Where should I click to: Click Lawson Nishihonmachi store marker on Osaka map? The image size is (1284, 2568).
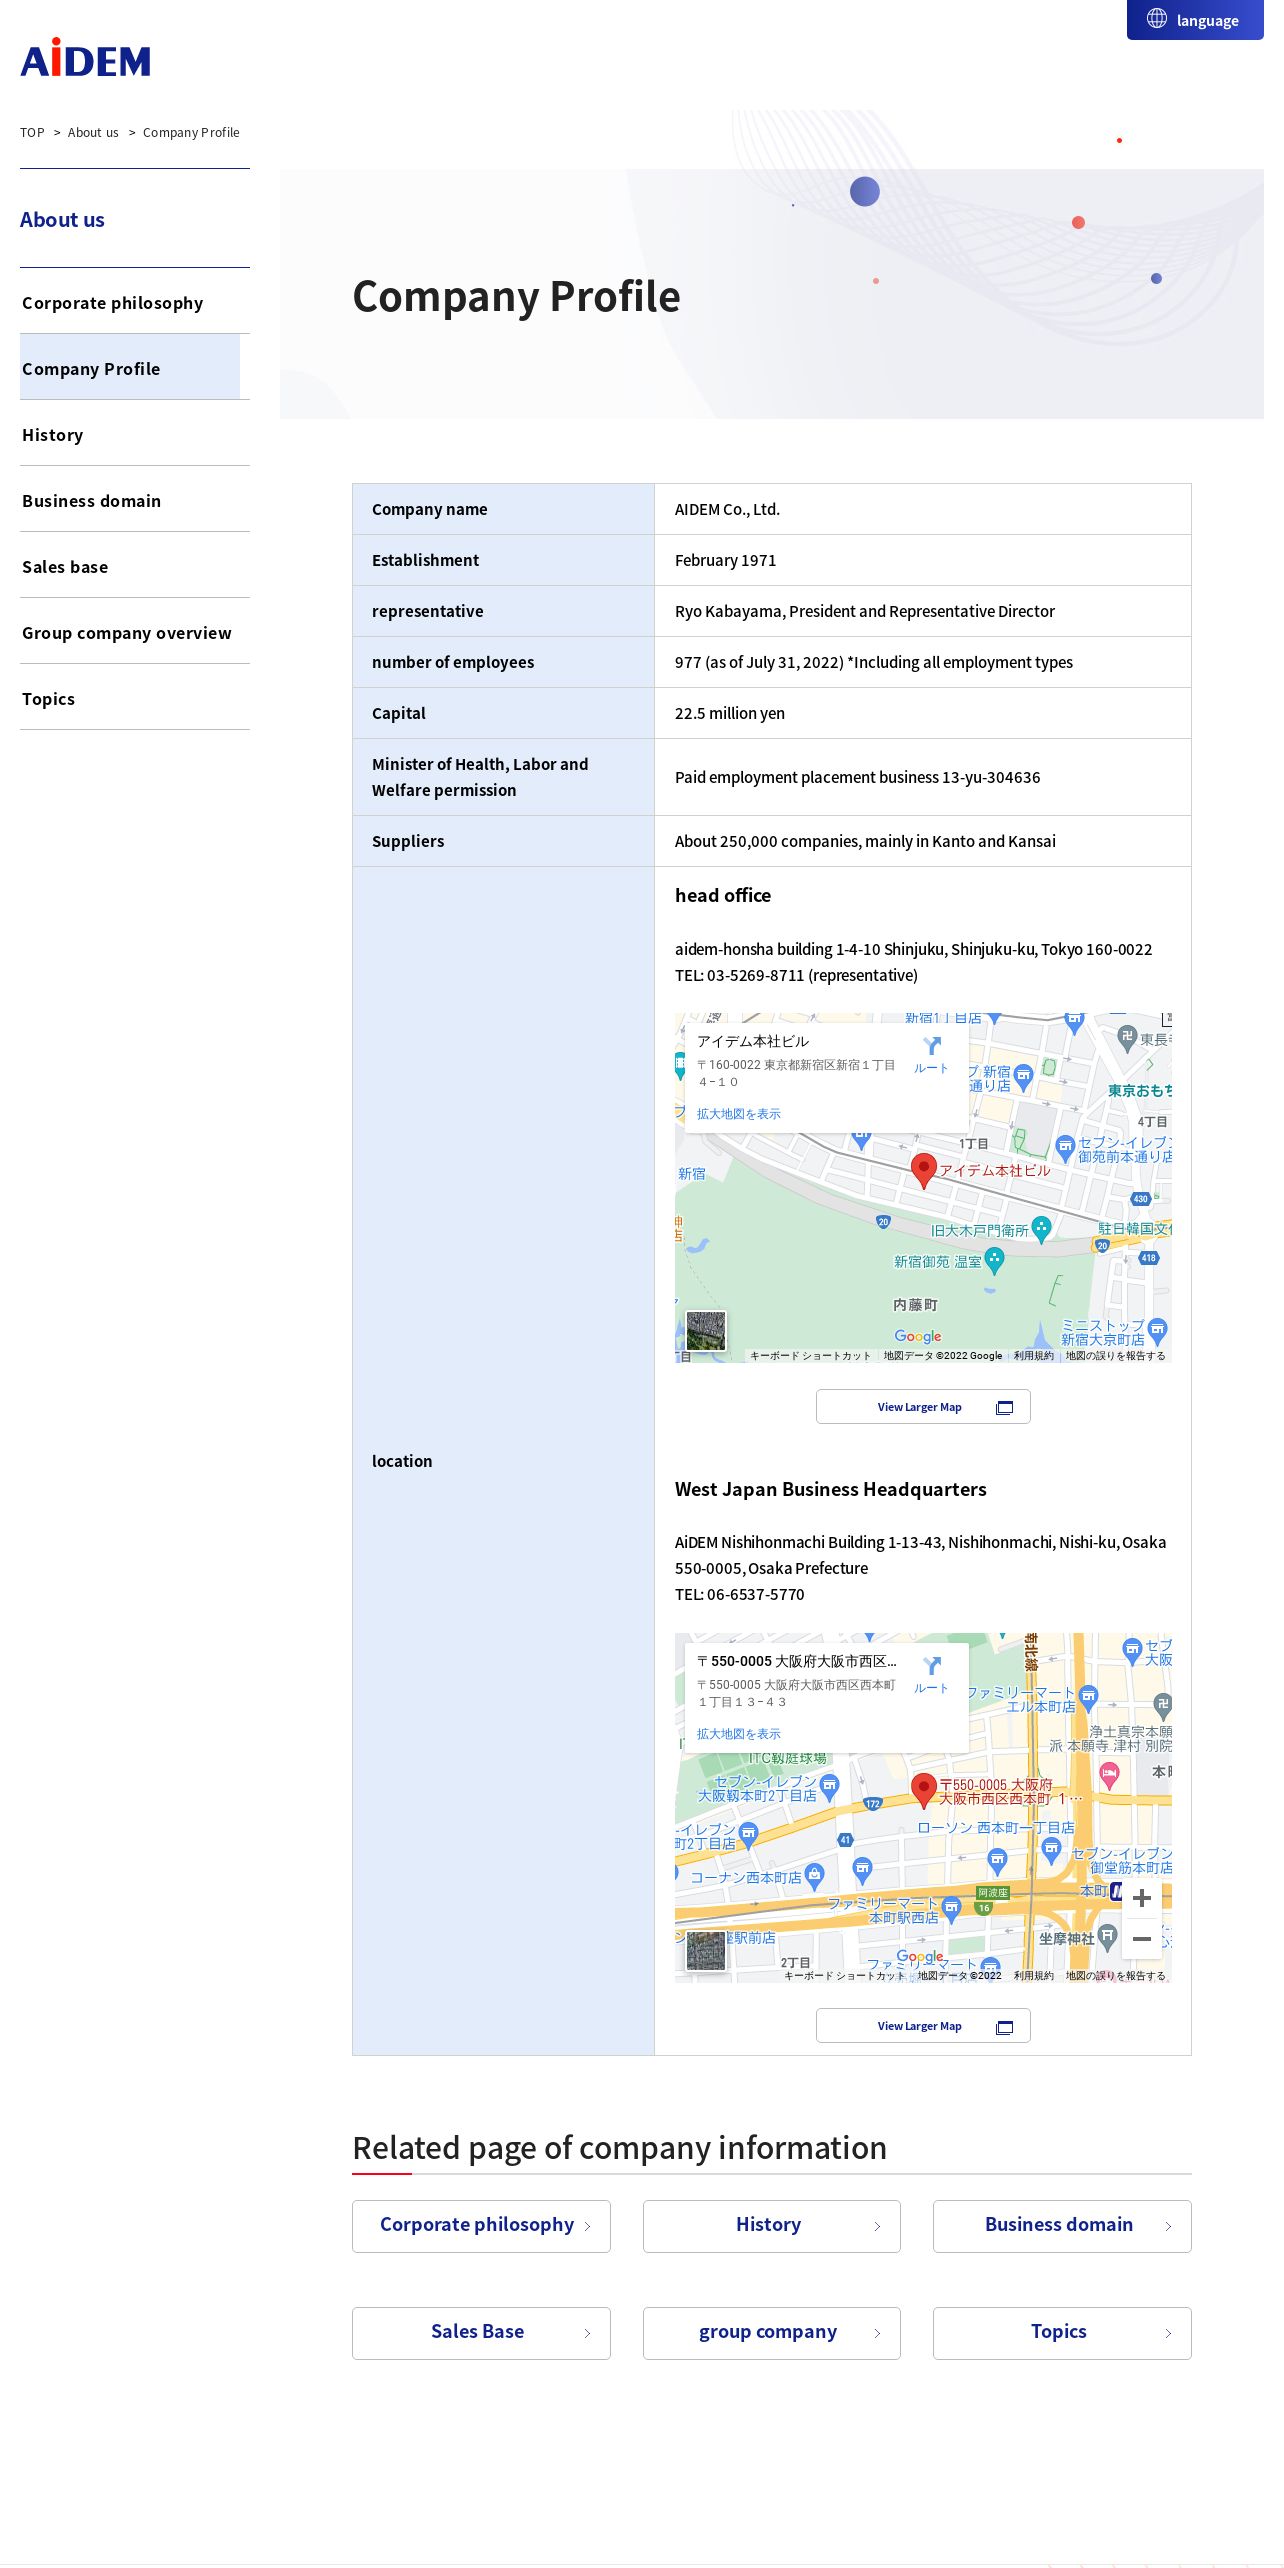[997, 1861]
